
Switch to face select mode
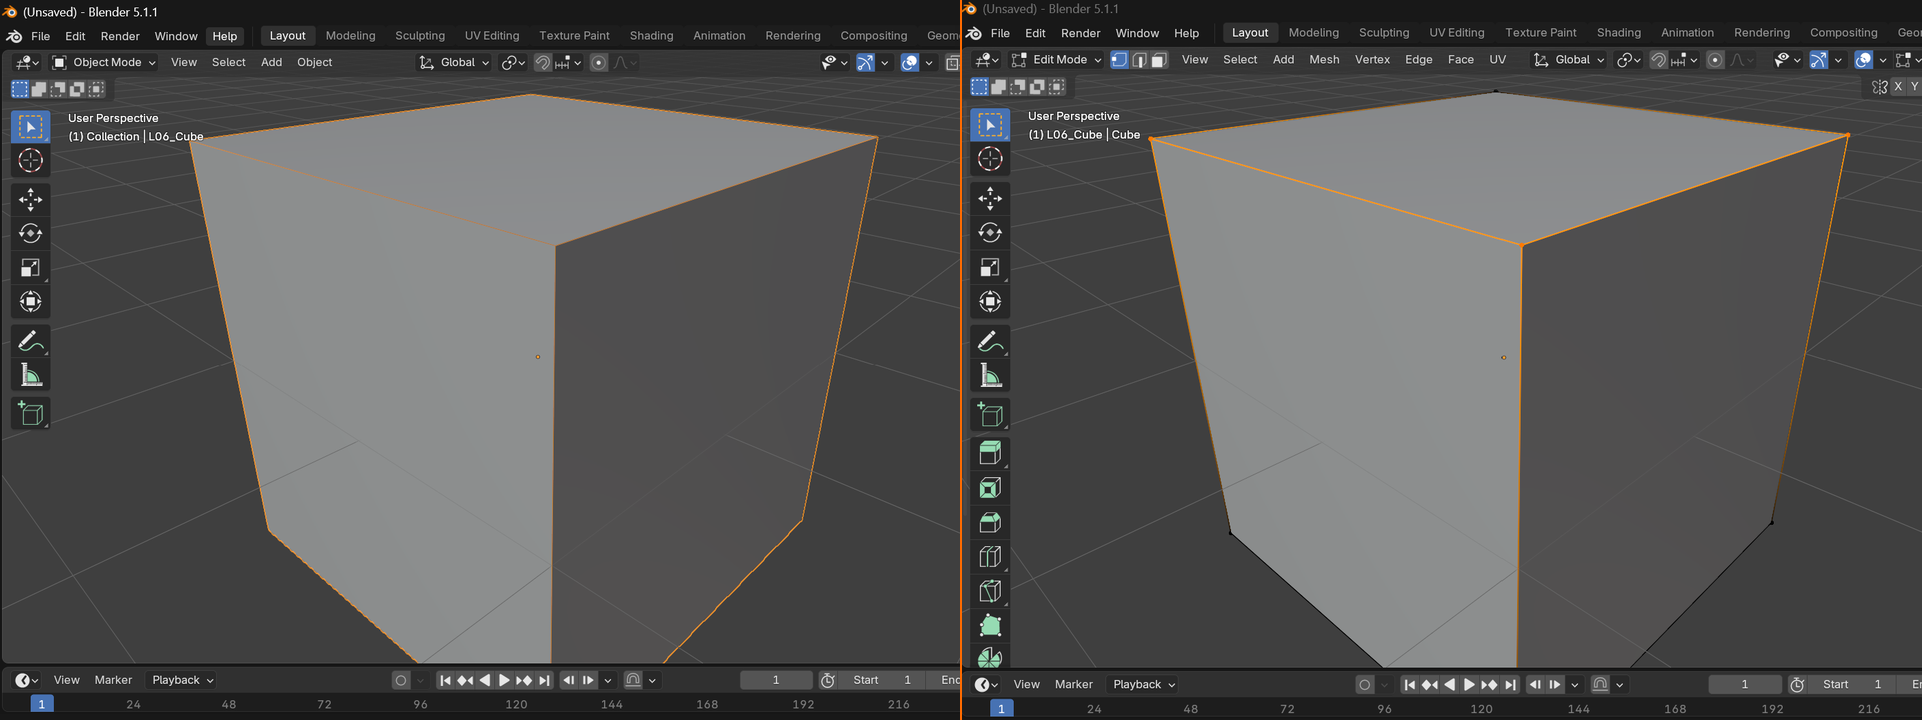pos(1159,60)
